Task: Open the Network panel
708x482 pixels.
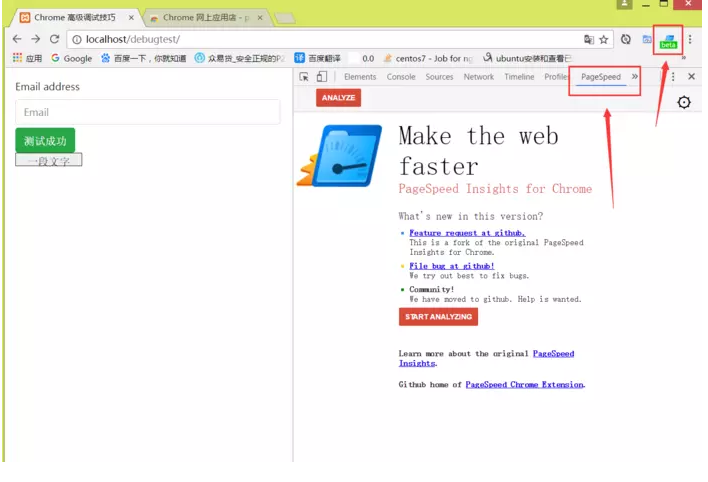Action: (x=479, y=77)
